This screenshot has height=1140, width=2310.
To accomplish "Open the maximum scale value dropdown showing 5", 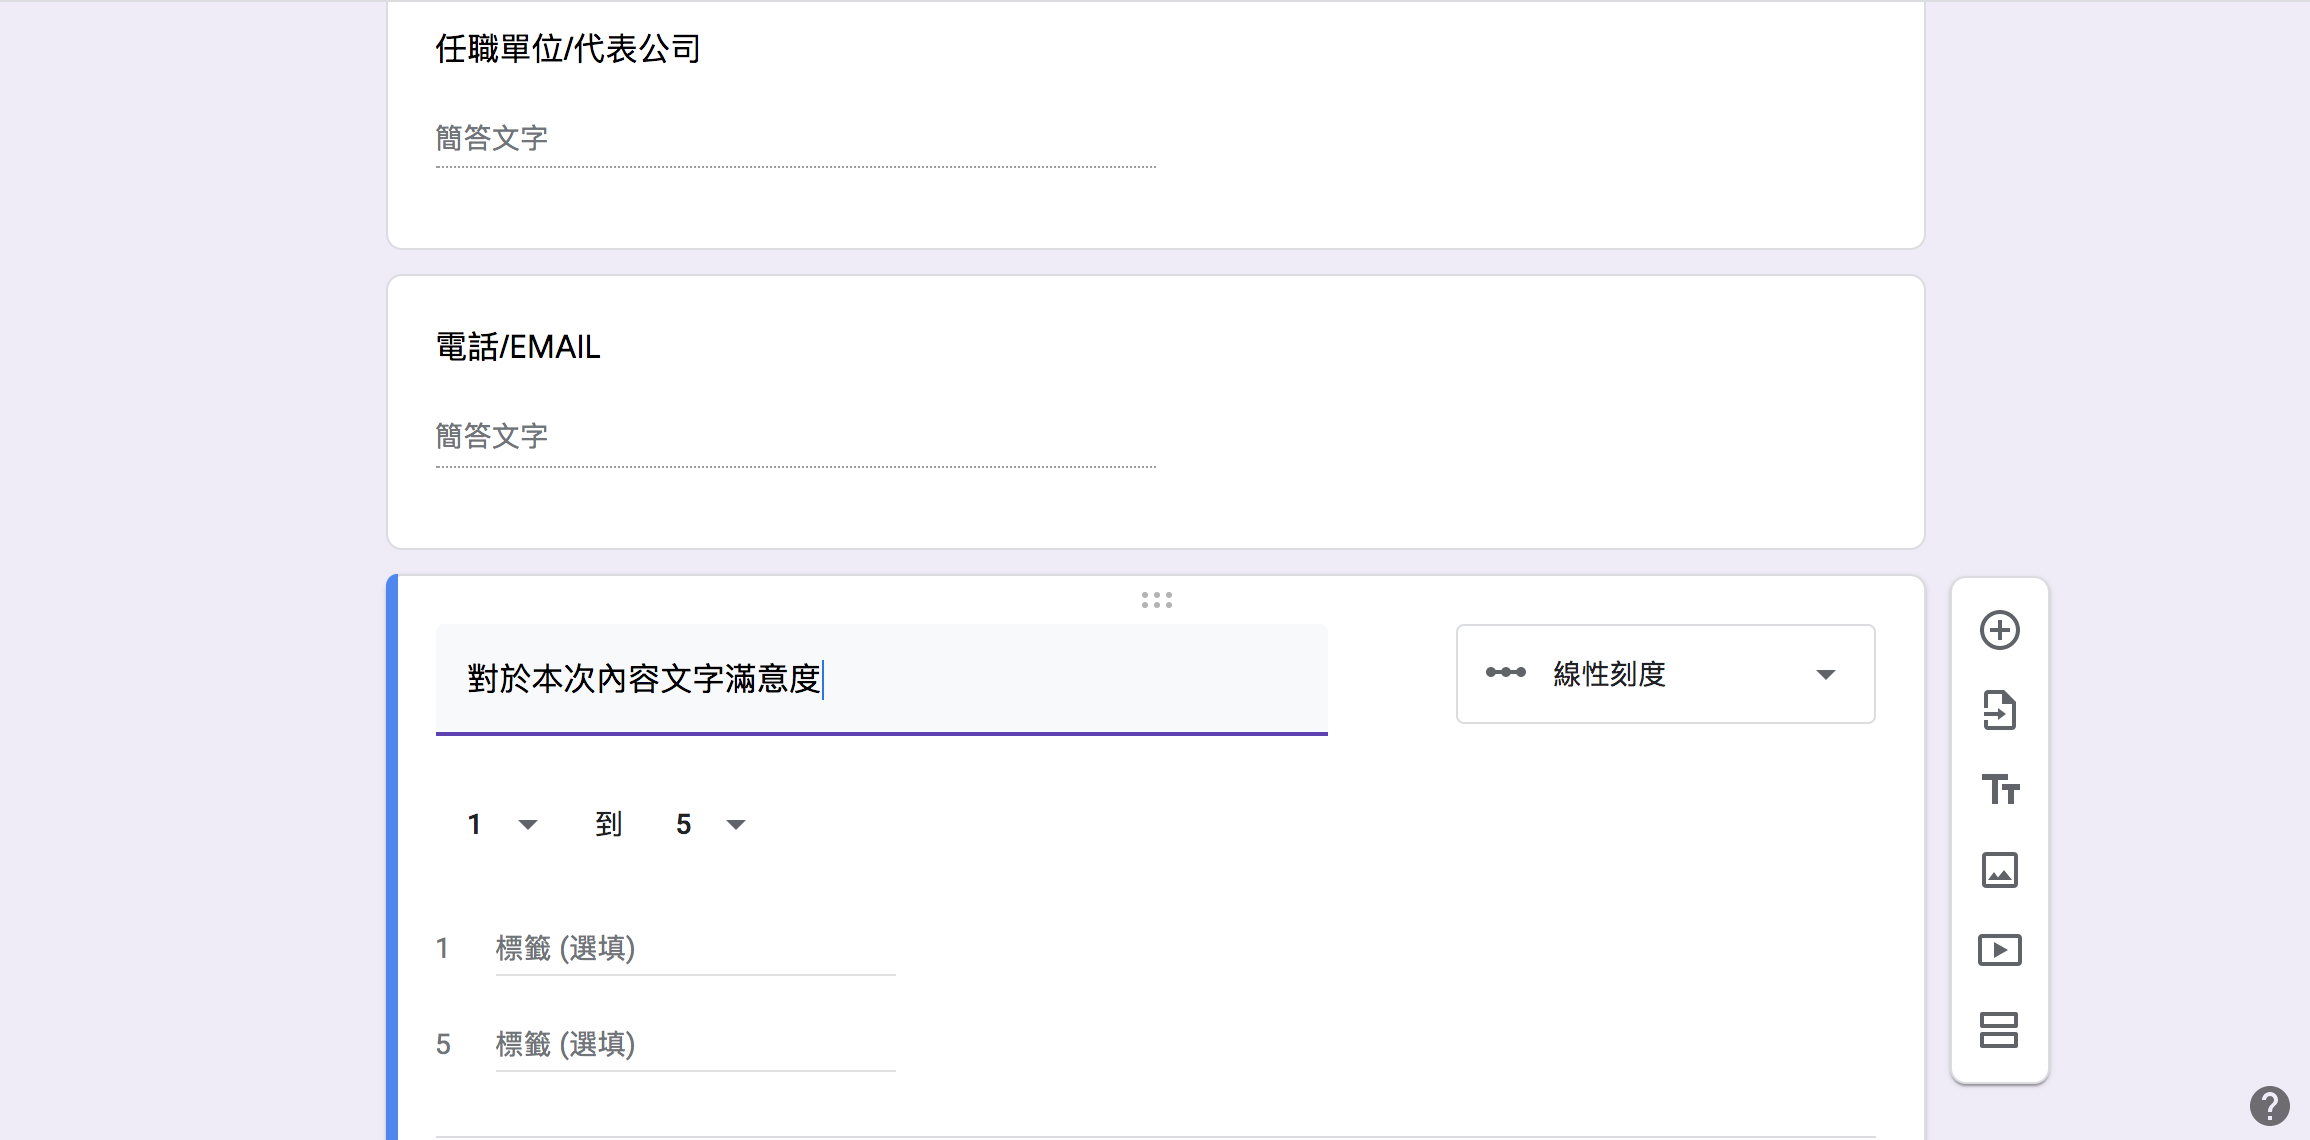I will 709,823.
